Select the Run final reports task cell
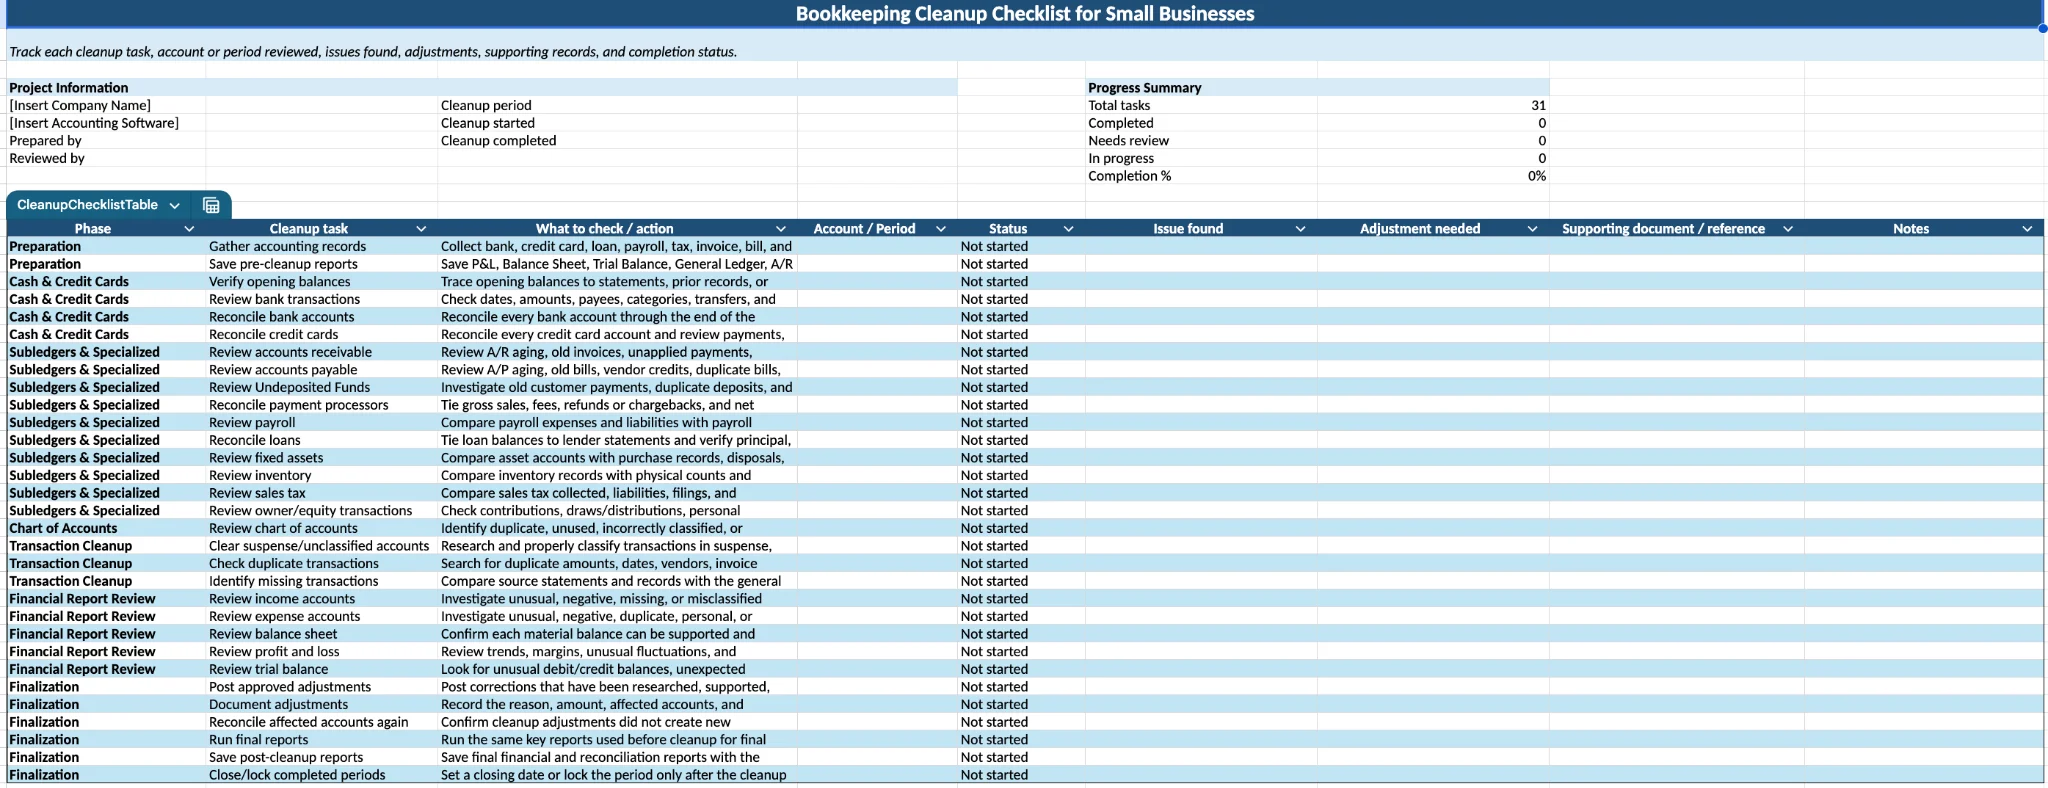2048x788 pixels. point(321,739)
